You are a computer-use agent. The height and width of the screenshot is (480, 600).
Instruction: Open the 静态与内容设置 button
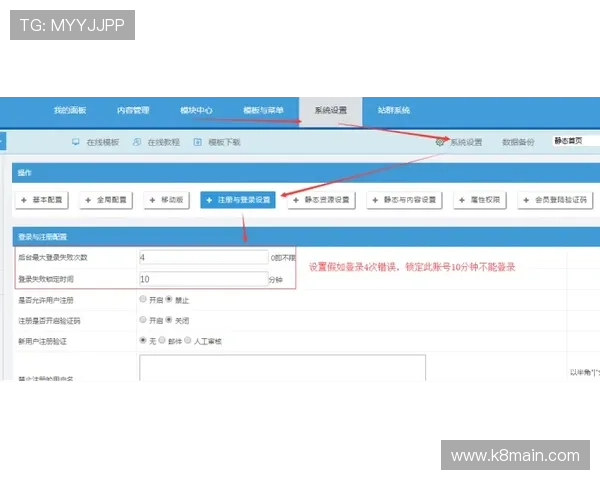[x=404, y=200]
